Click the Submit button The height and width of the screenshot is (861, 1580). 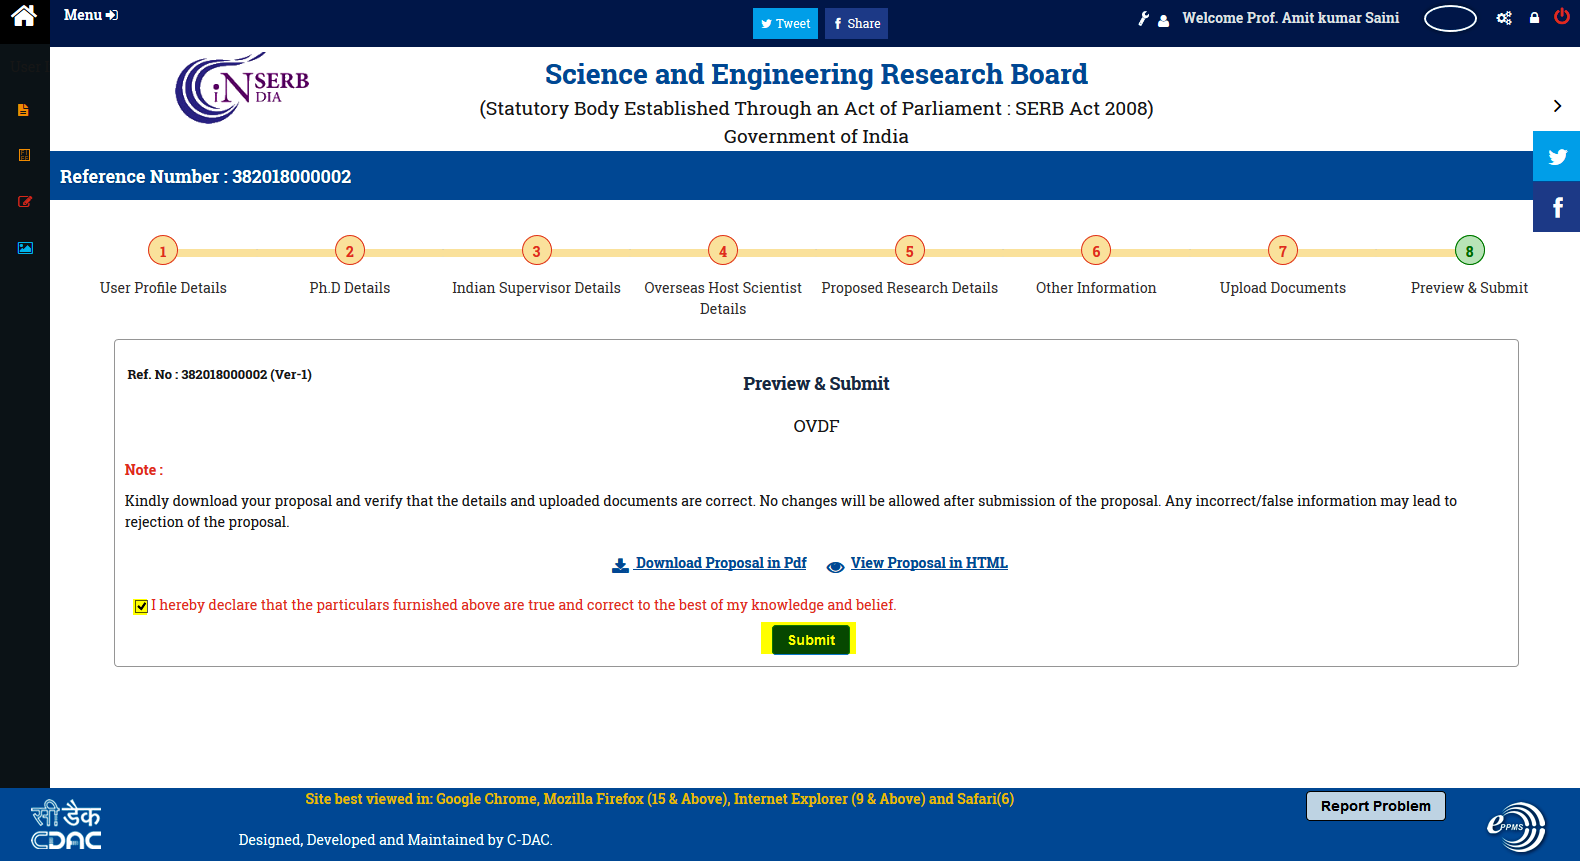click(811, 640)
